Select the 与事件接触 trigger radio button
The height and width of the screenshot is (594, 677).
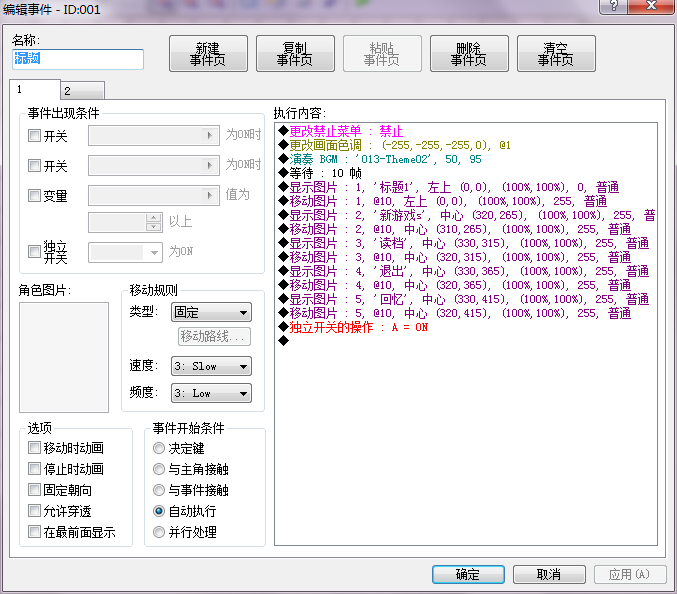[159, 490]
